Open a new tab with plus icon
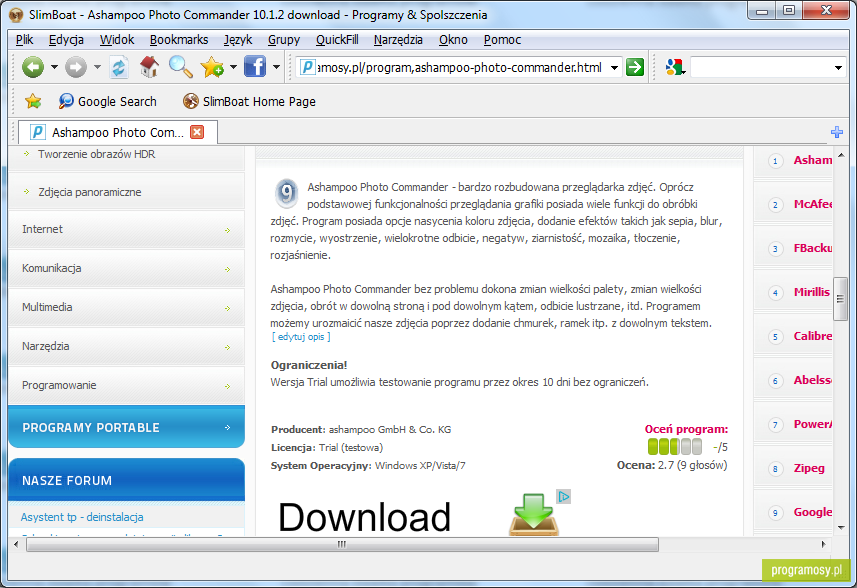The image size is (857, 588). click(836, 132)
